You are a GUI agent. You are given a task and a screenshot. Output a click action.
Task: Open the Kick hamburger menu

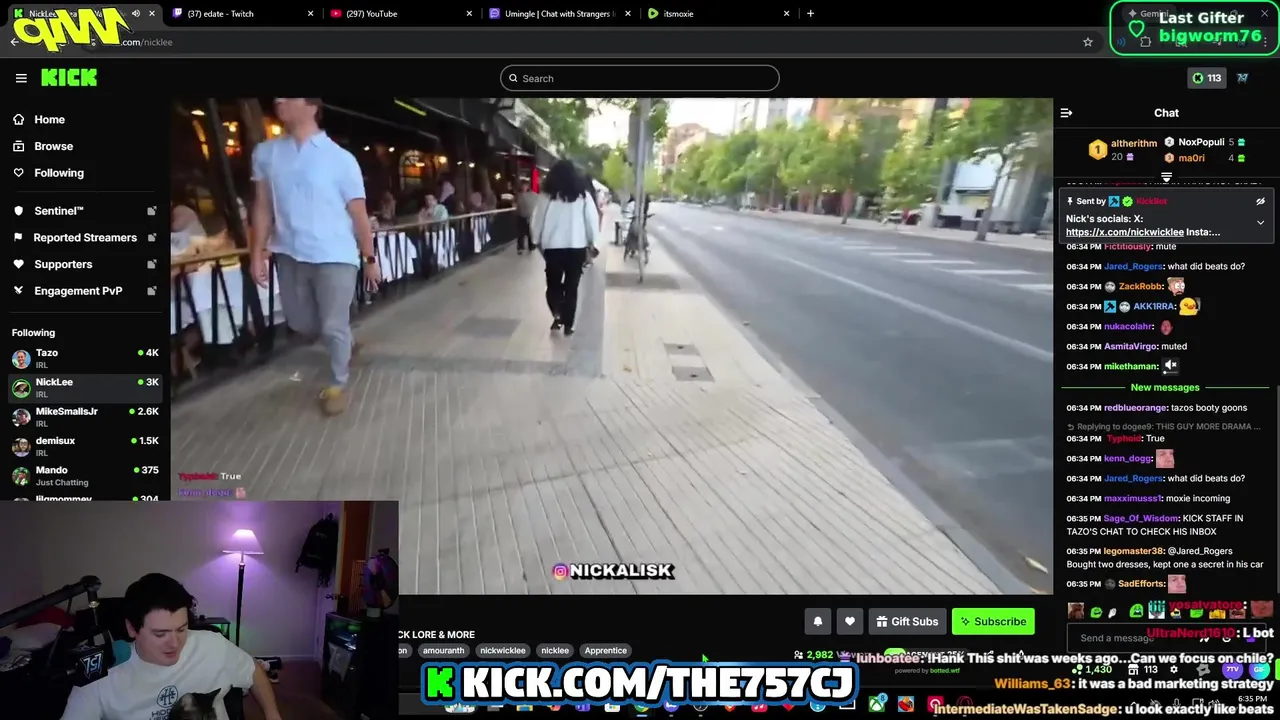[x=21, y=78]
